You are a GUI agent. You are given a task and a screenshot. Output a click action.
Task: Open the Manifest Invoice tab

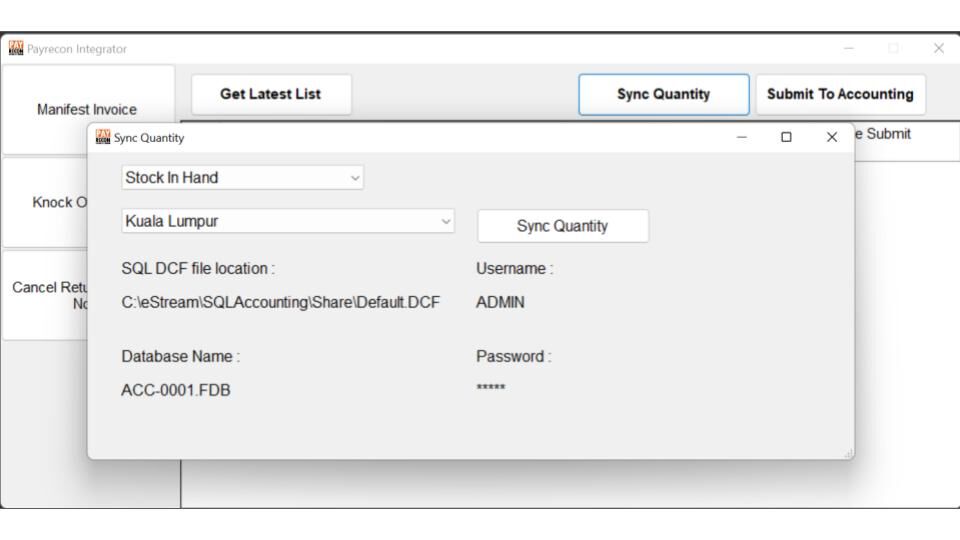tap(88, 110)
